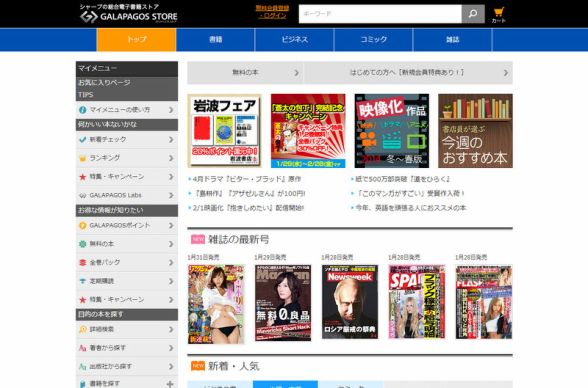Click star icon under お得な情報が知りたい section

pos(82,300)
